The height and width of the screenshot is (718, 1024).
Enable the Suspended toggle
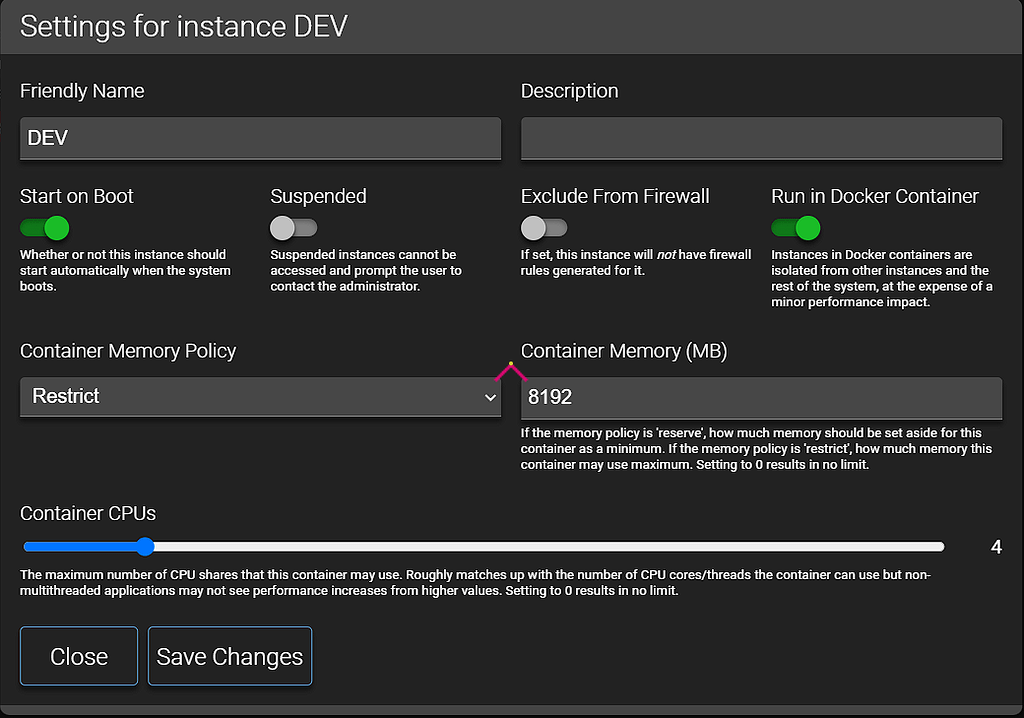pos(293,227)
